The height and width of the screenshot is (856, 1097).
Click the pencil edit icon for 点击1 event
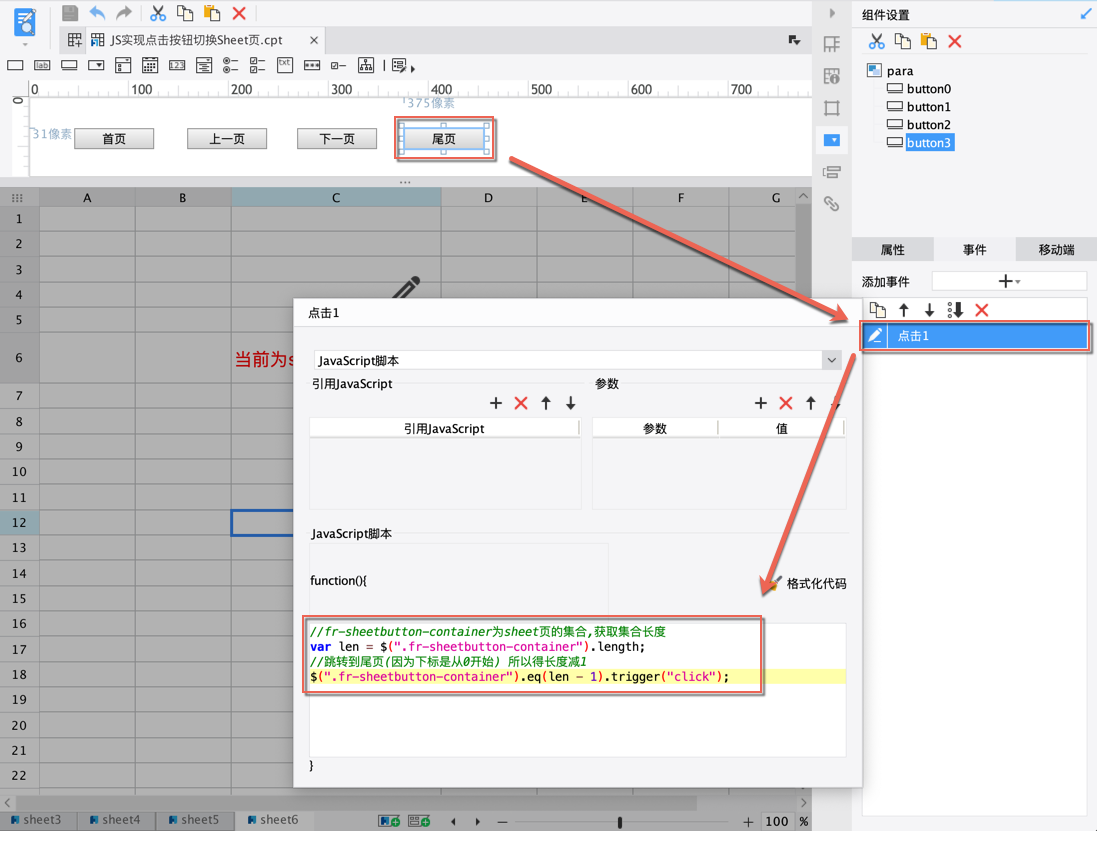coord(875,336)
